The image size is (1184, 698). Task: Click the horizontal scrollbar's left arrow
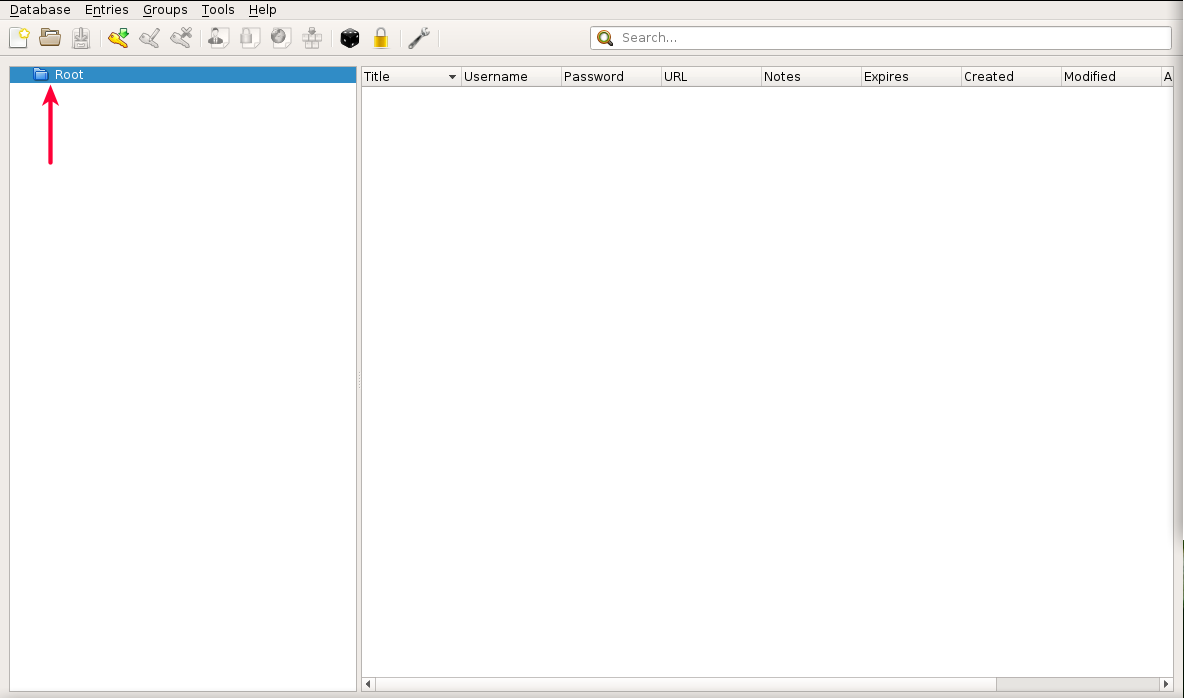[368, 684]
